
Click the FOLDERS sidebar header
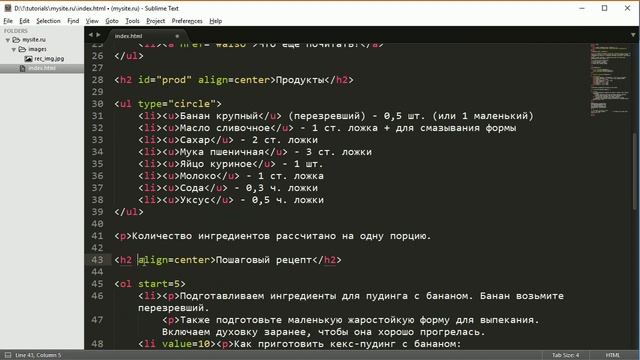[16, 31]
